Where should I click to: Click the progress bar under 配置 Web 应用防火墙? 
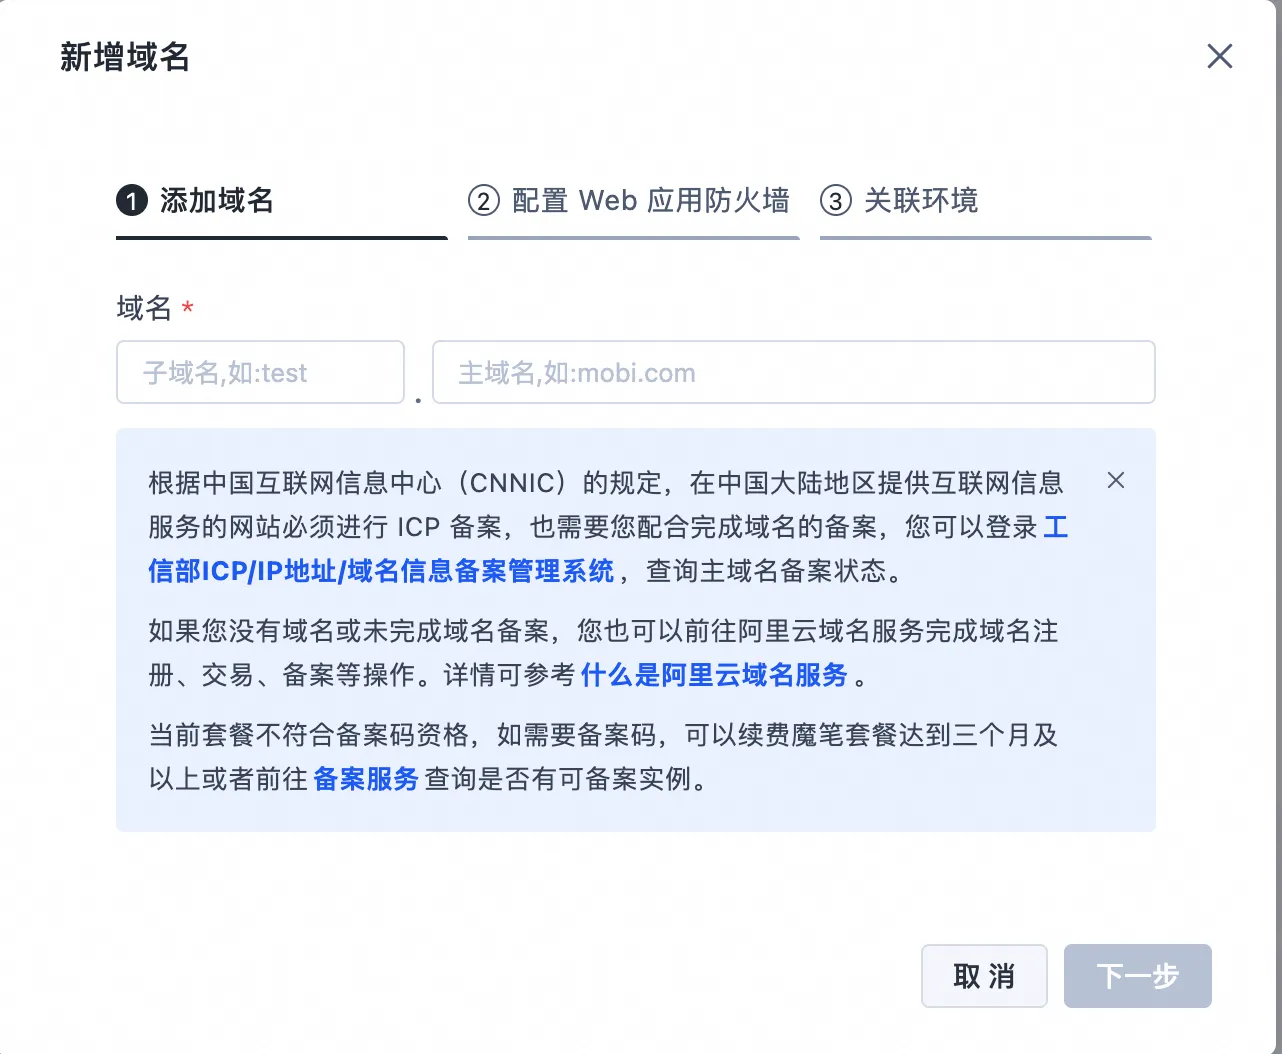coord(634,238)
